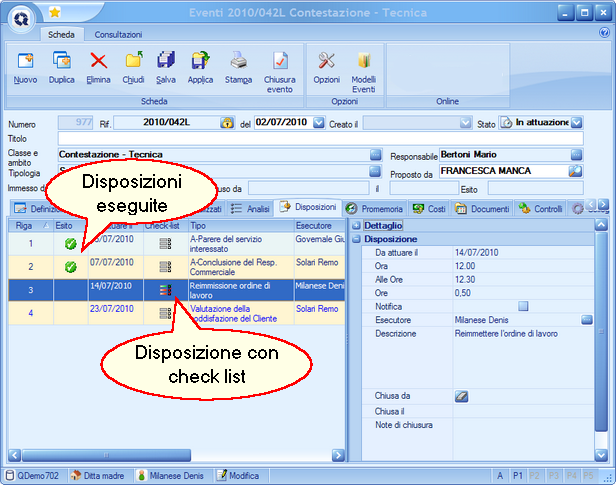Collapse the Disposizione section

point(357,240)
